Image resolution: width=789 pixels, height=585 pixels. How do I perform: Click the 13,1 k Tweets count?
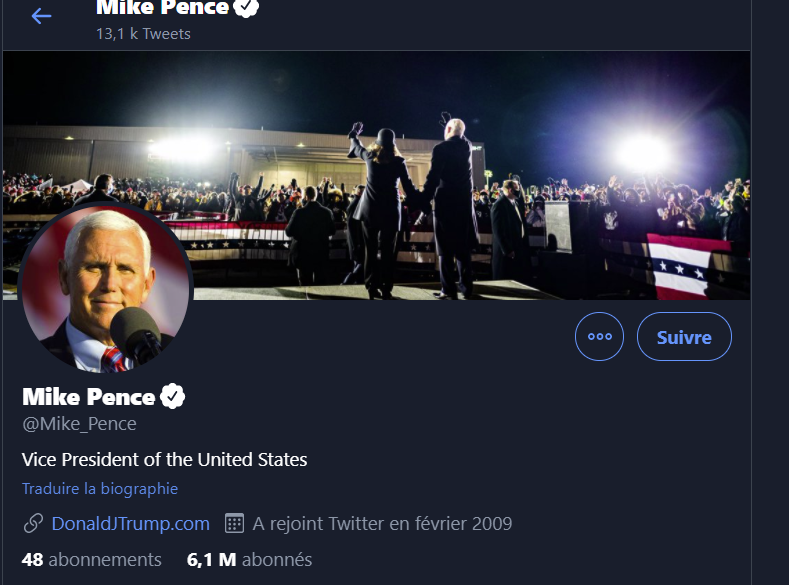pyautogui.click(x=143, y=34)
